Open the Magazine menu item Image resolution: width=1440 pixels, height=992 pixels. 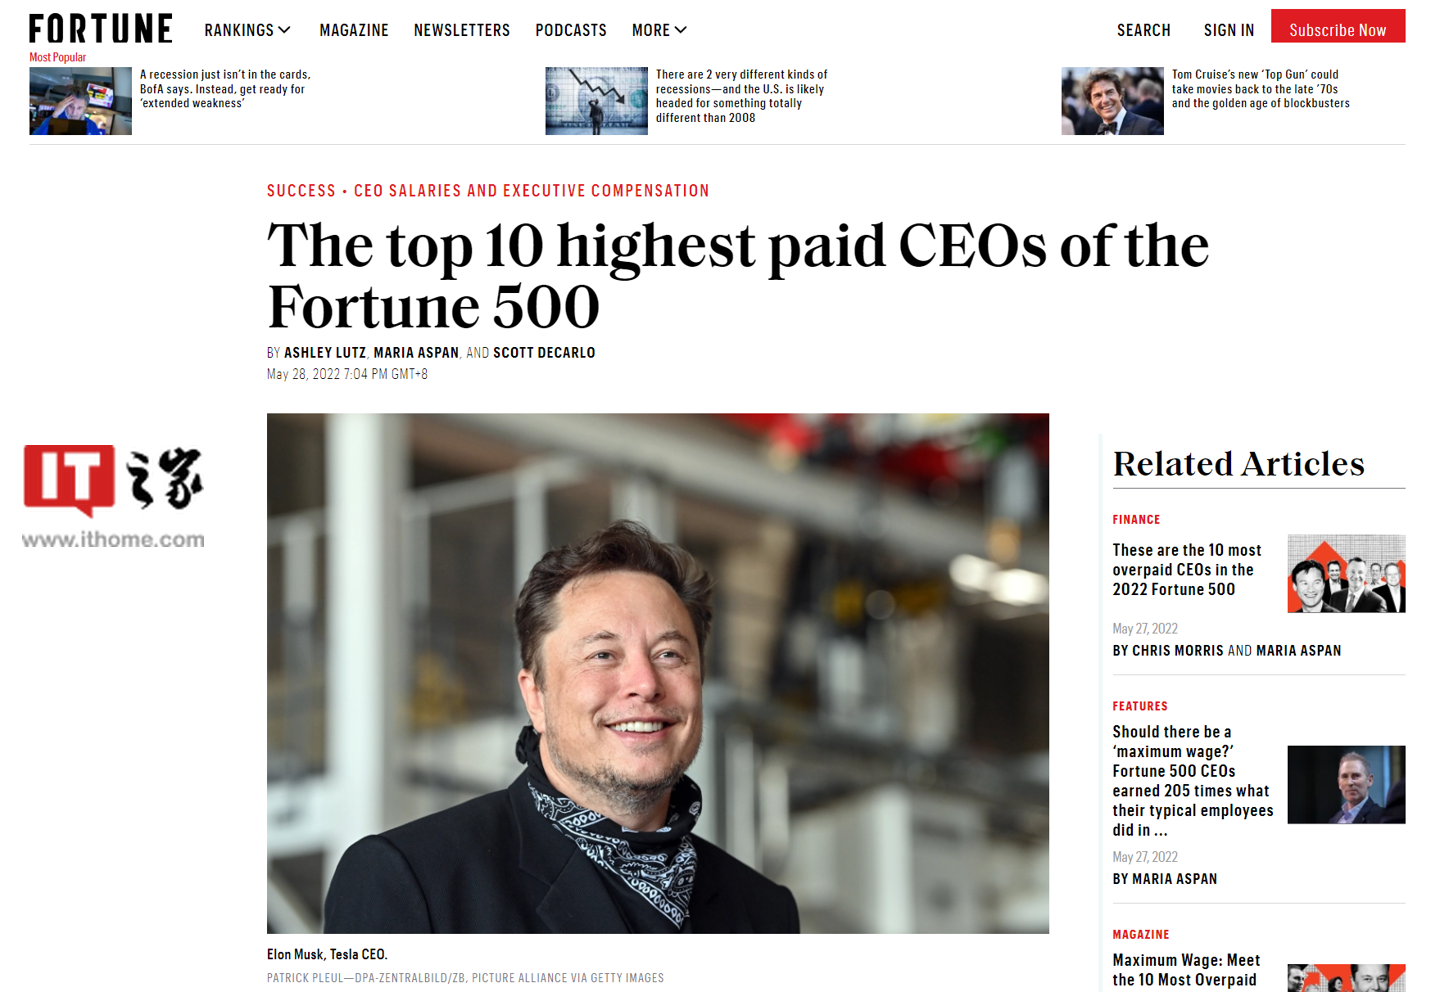pyautogui.click(x=354, y=30)
